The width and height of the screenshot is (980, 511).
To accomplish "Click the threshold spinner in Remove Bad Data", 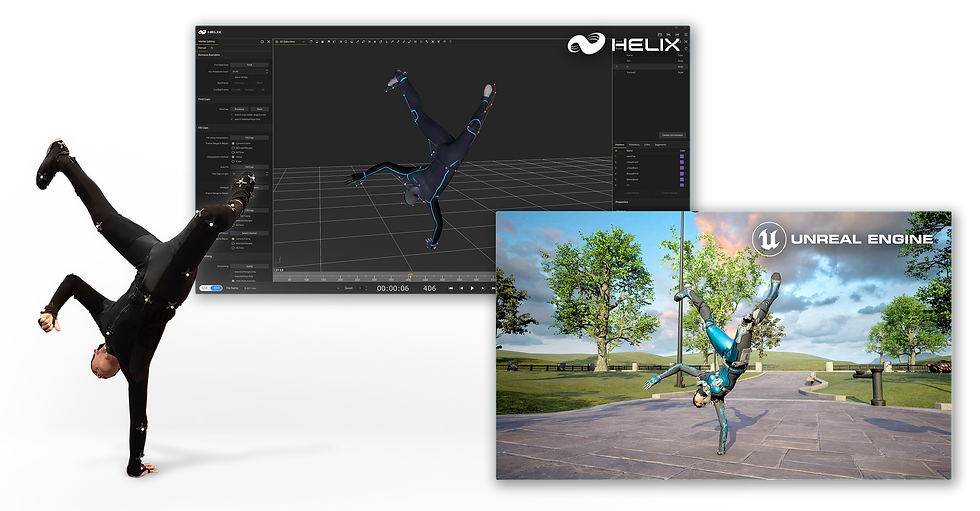I will coord(267,72).
